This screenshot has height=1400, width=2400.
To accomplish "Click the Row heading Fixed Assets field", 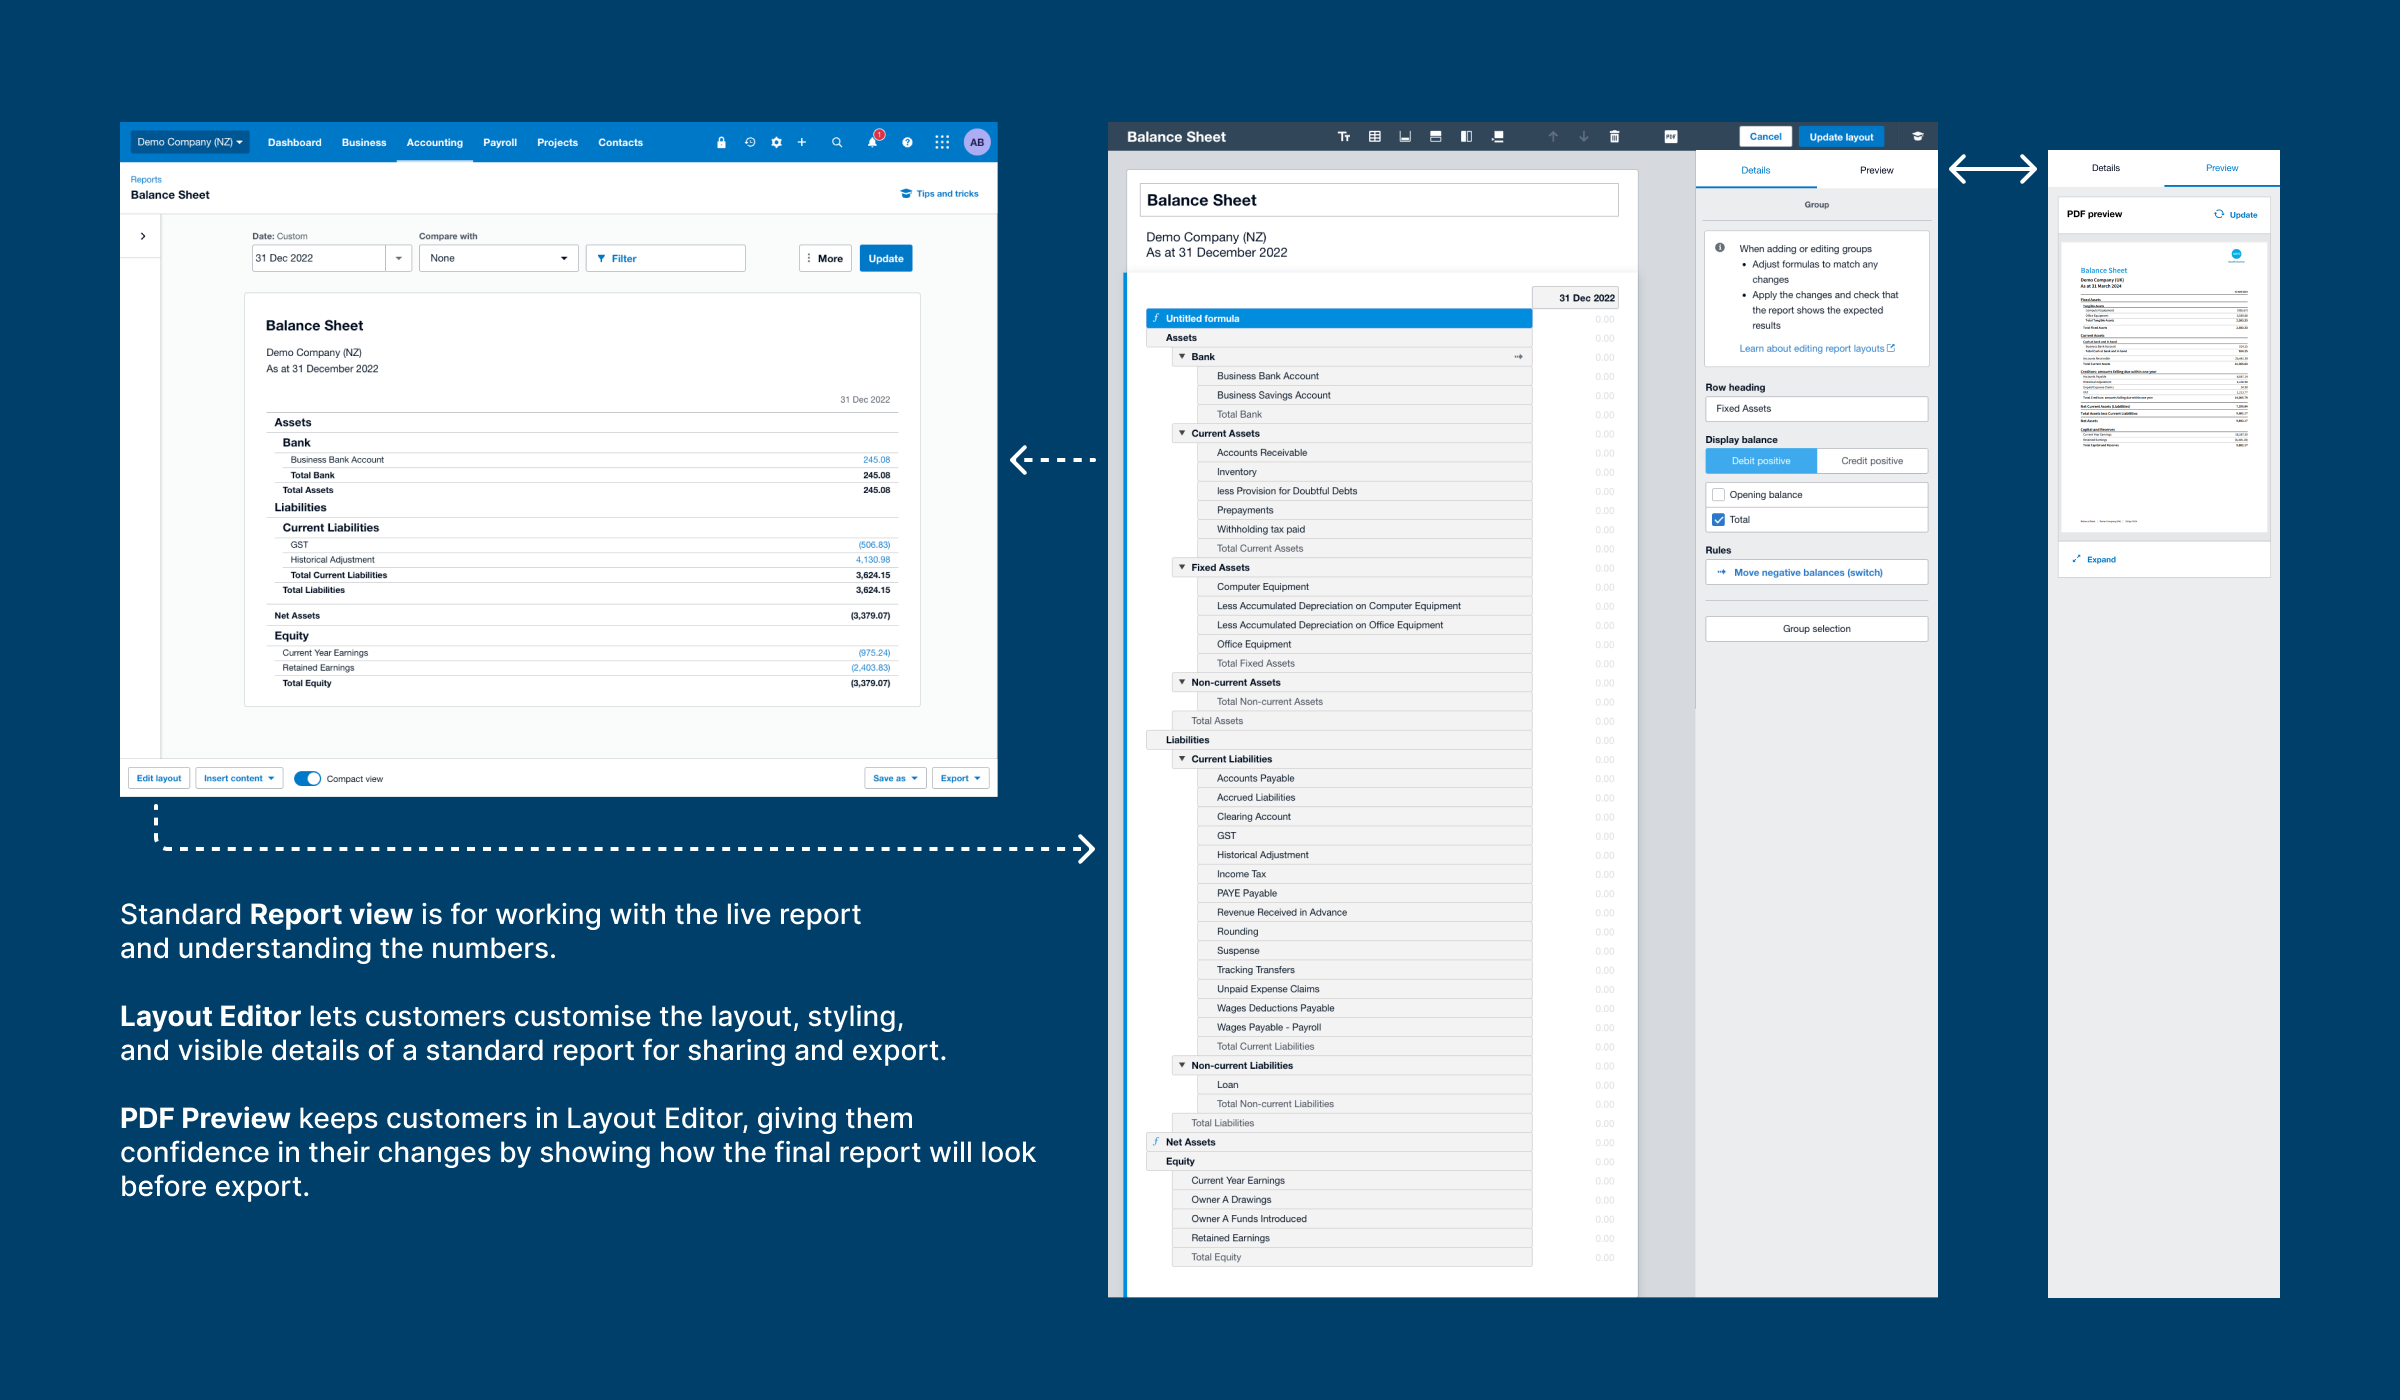I will (x=1816, y=409).
